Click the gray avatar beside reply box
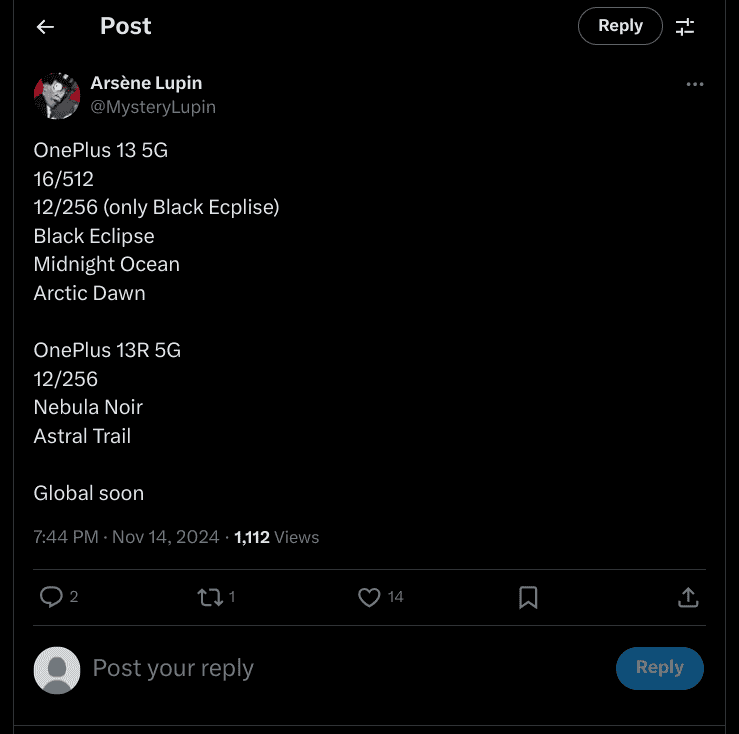This screenshot has height=734, width=739. click(x=57, y=669)
